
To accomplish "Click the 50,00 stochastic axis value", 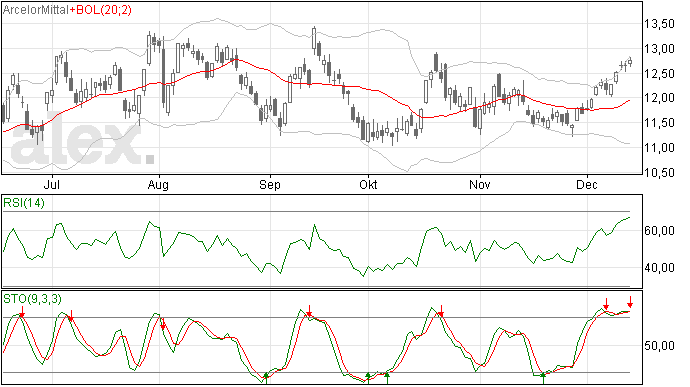I will (659, 346).
